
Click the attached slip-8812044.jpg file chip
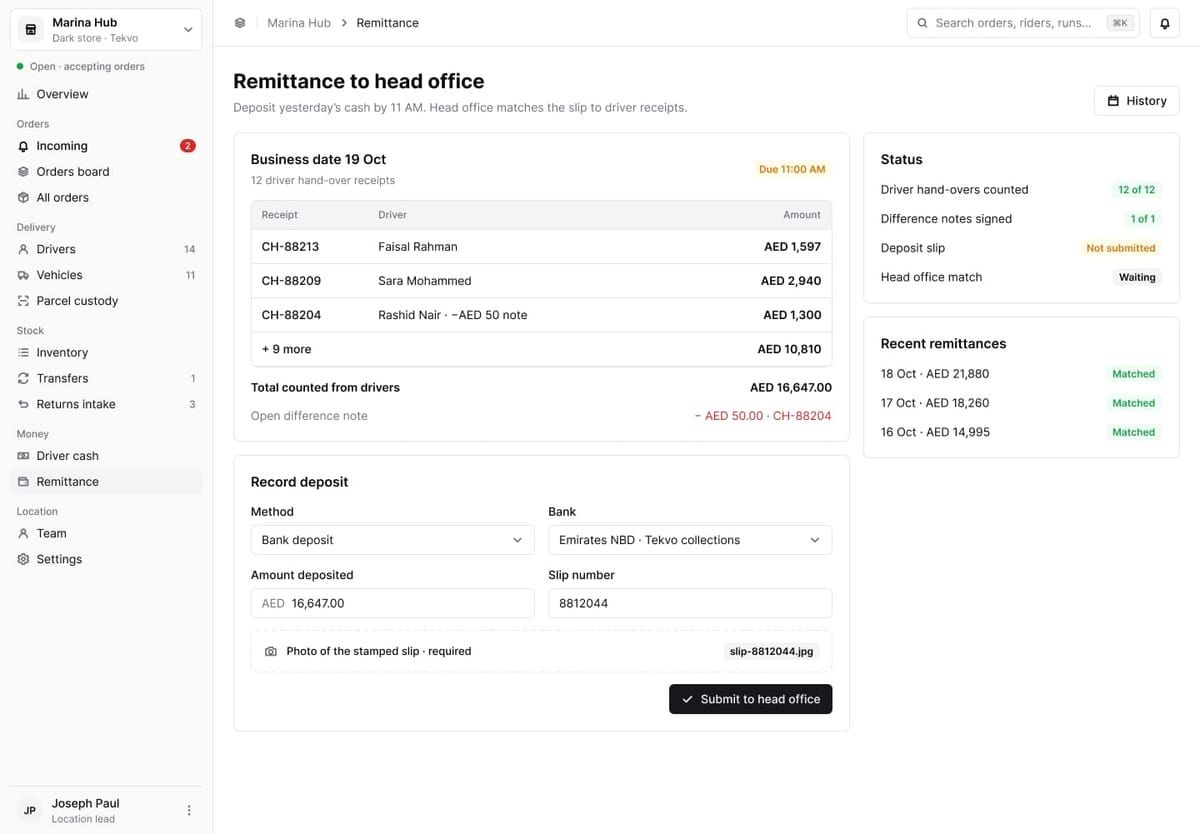(771, 651)
